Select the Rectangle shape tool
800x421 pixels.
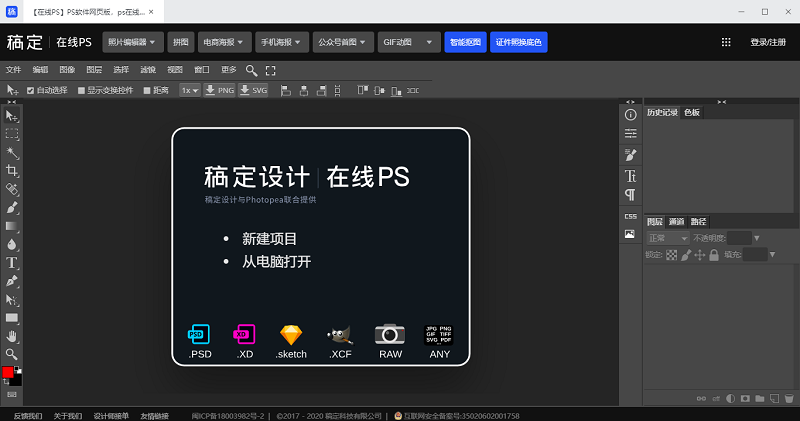(12, 318)
